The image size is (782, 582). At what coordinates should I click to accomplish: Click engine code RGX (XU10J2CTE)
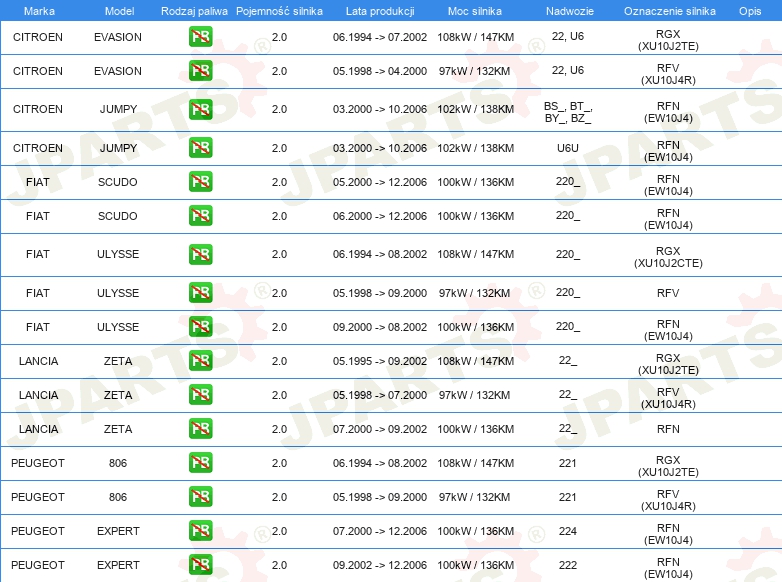coord(668,257)
